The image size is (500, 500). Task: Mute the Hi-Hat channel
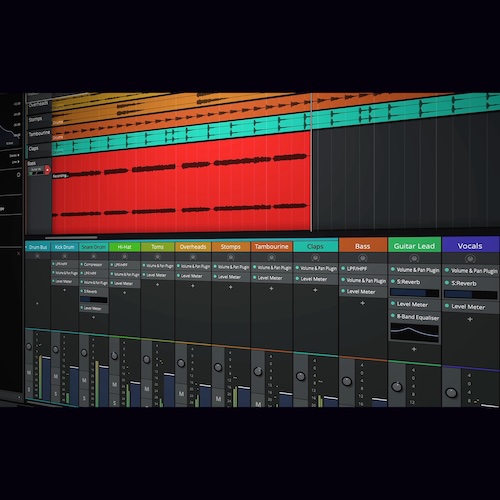[x=114, y=384]
